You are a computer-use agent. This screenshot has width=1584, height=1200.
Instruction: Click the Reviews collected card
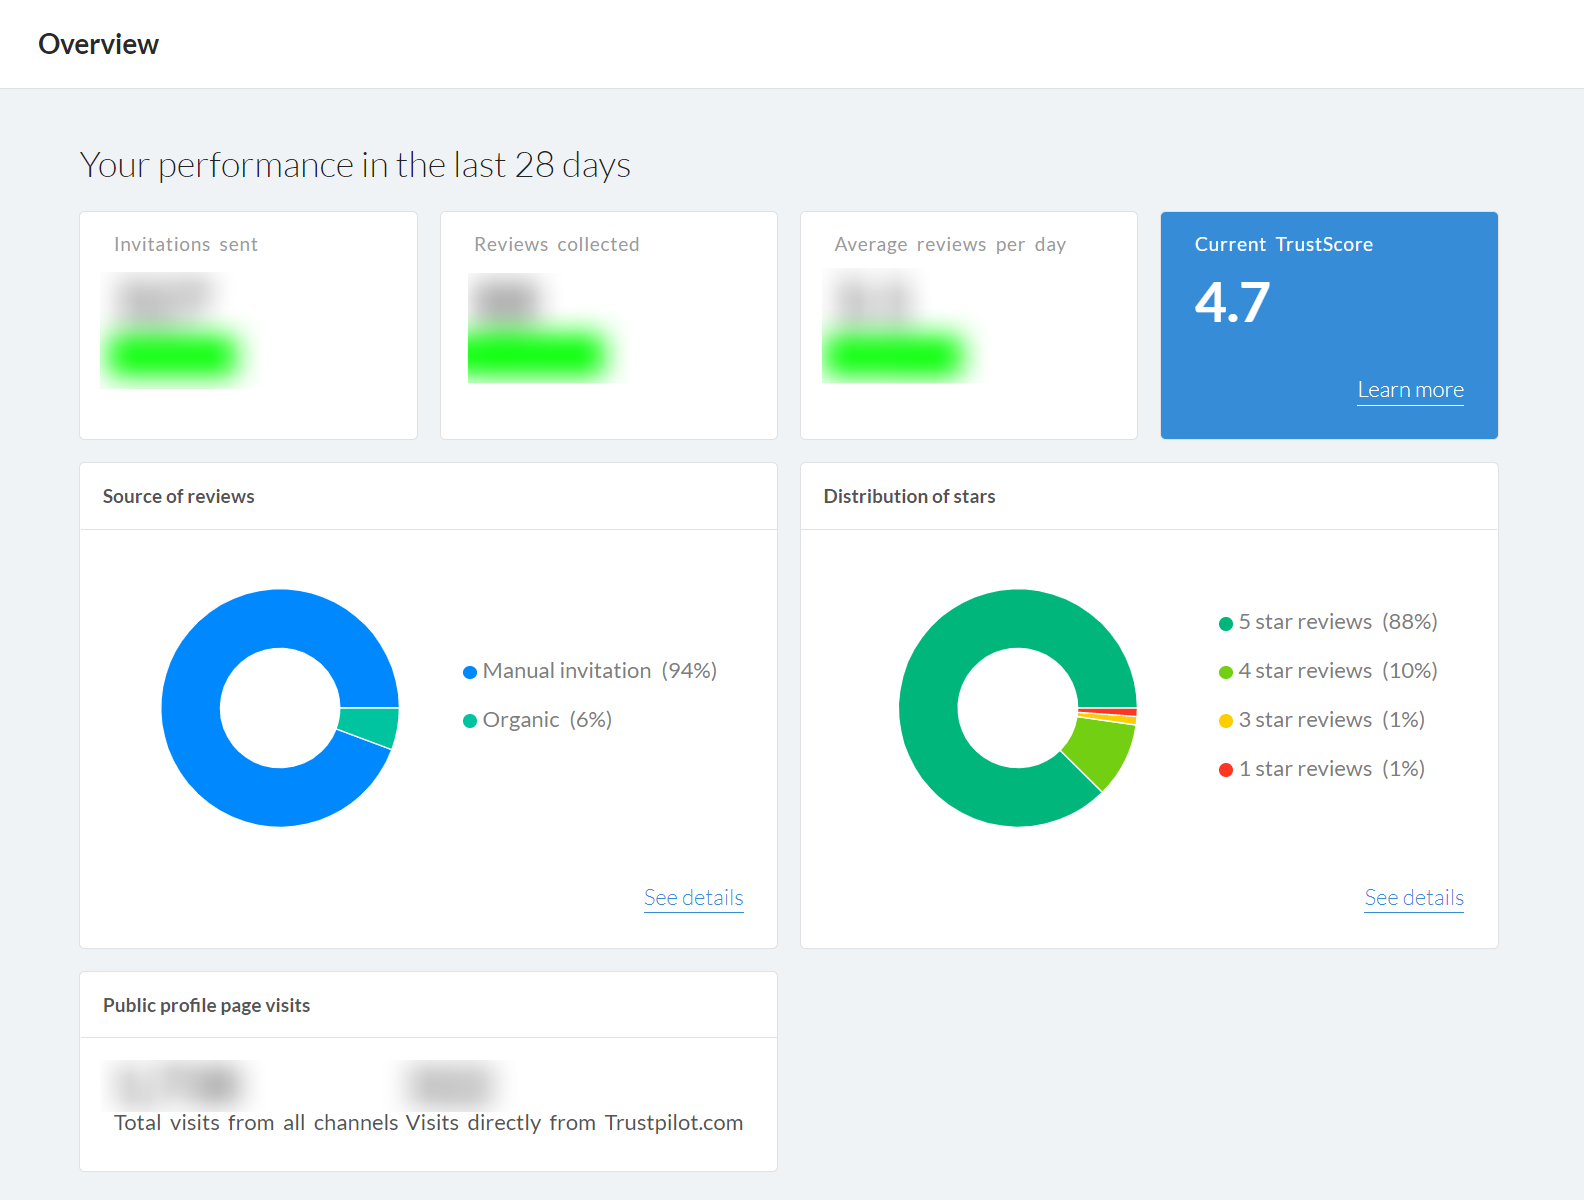point(609,325)
